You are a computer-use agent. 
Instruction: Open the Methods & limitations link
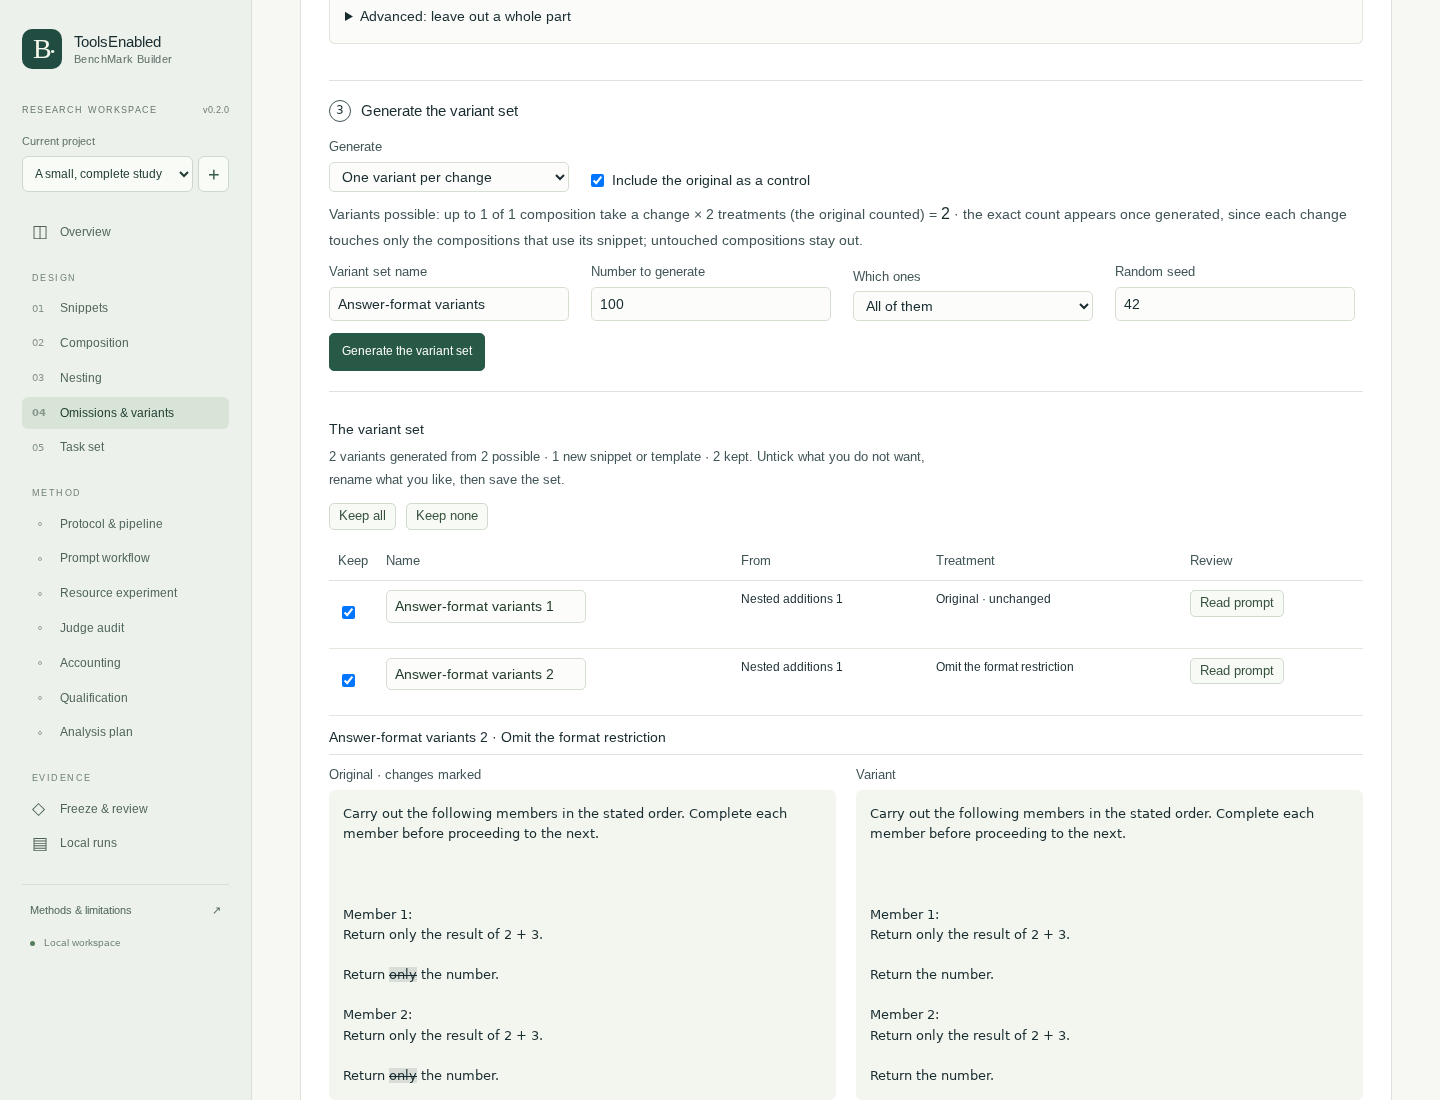[x=125, y=911]
